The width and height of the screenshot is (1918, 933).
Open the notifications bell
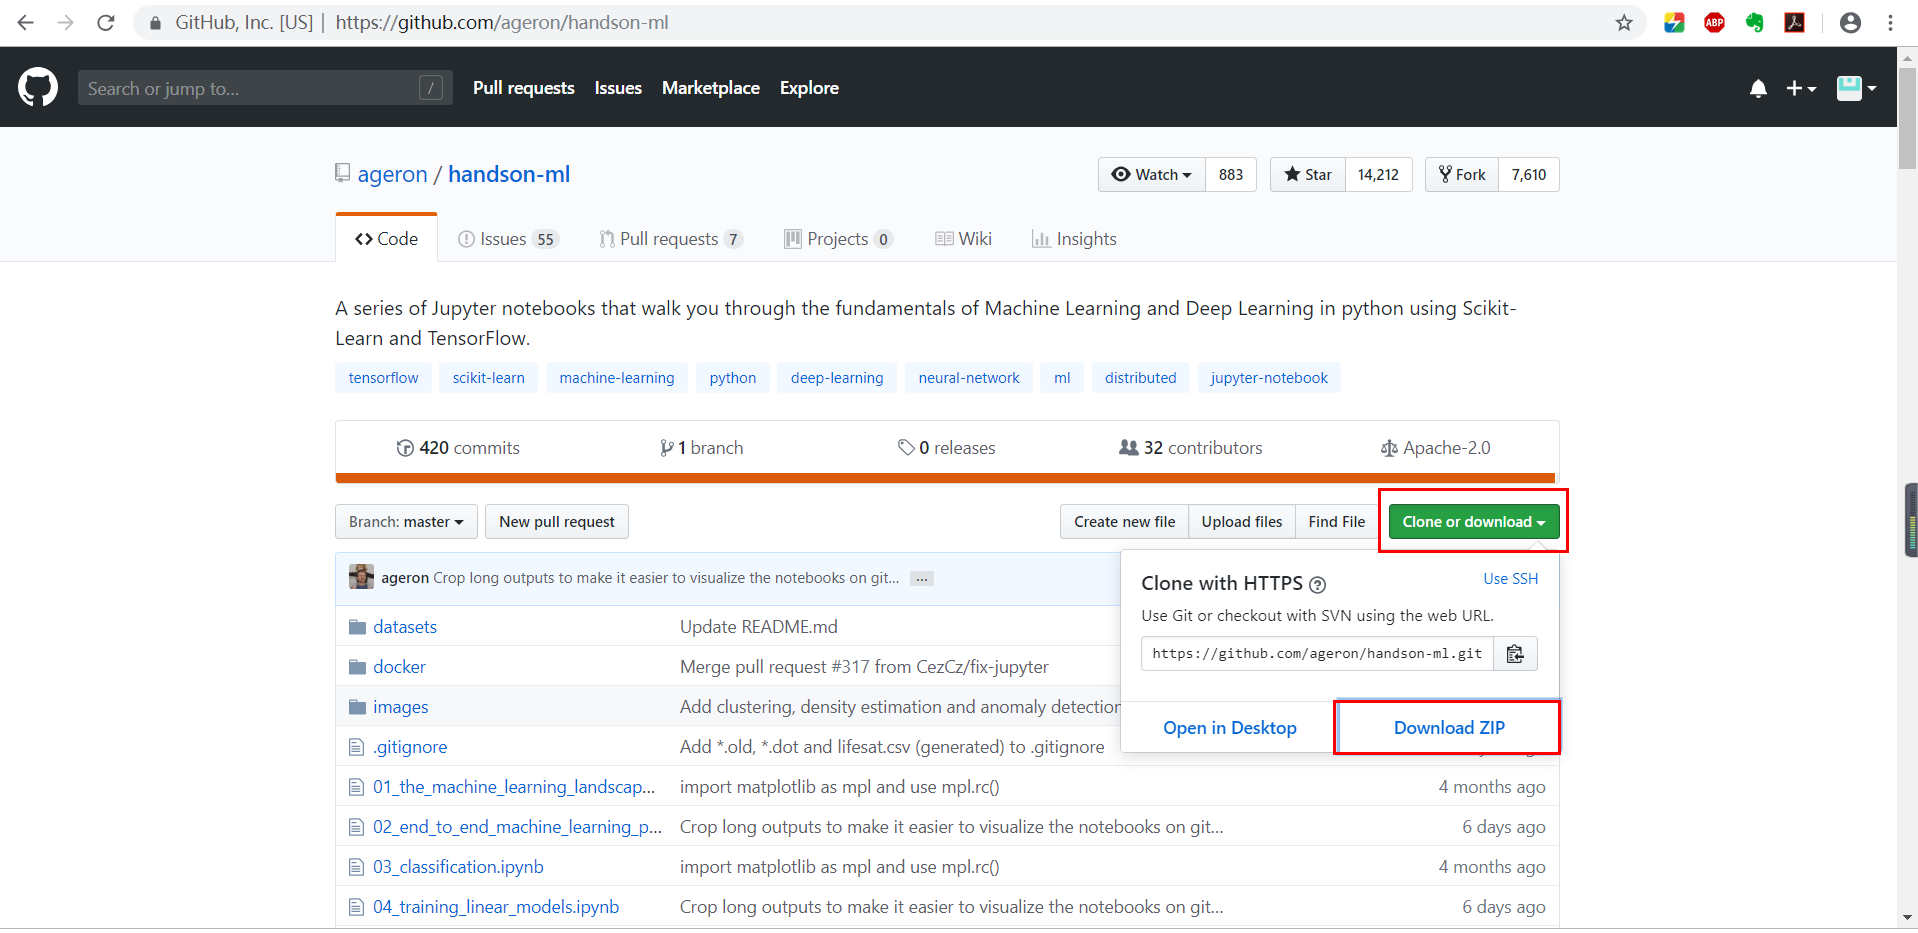click(x=1758, y=89)
